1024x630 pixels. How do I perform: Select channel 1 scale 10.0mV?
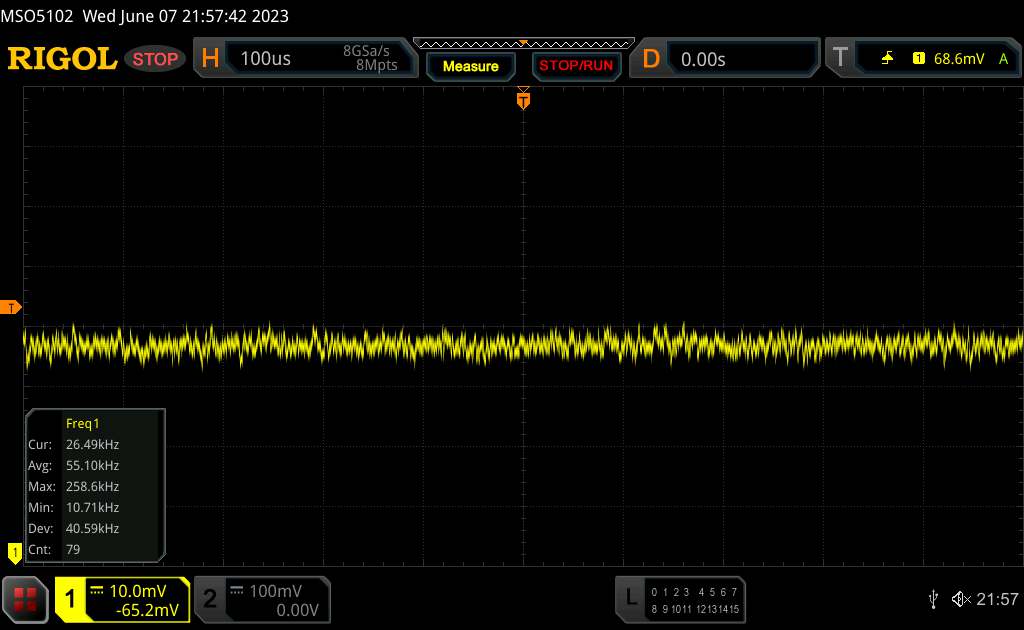click(138, 591)
